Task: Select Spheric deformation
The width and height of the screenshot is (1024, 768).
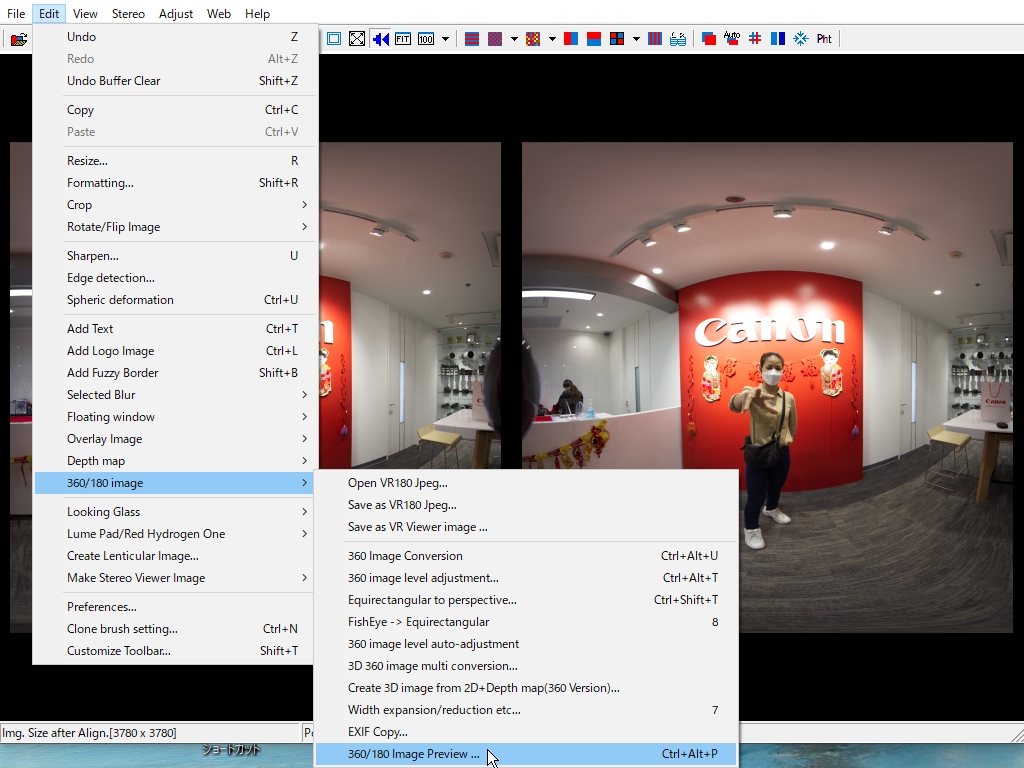Action: 175,300
